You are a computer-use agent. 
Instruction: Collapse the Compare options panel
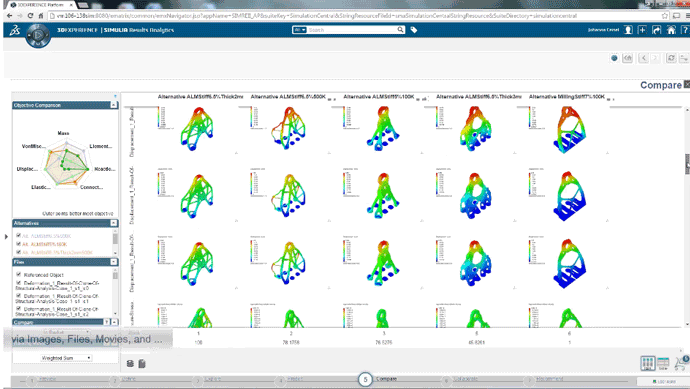pos(114,322)
